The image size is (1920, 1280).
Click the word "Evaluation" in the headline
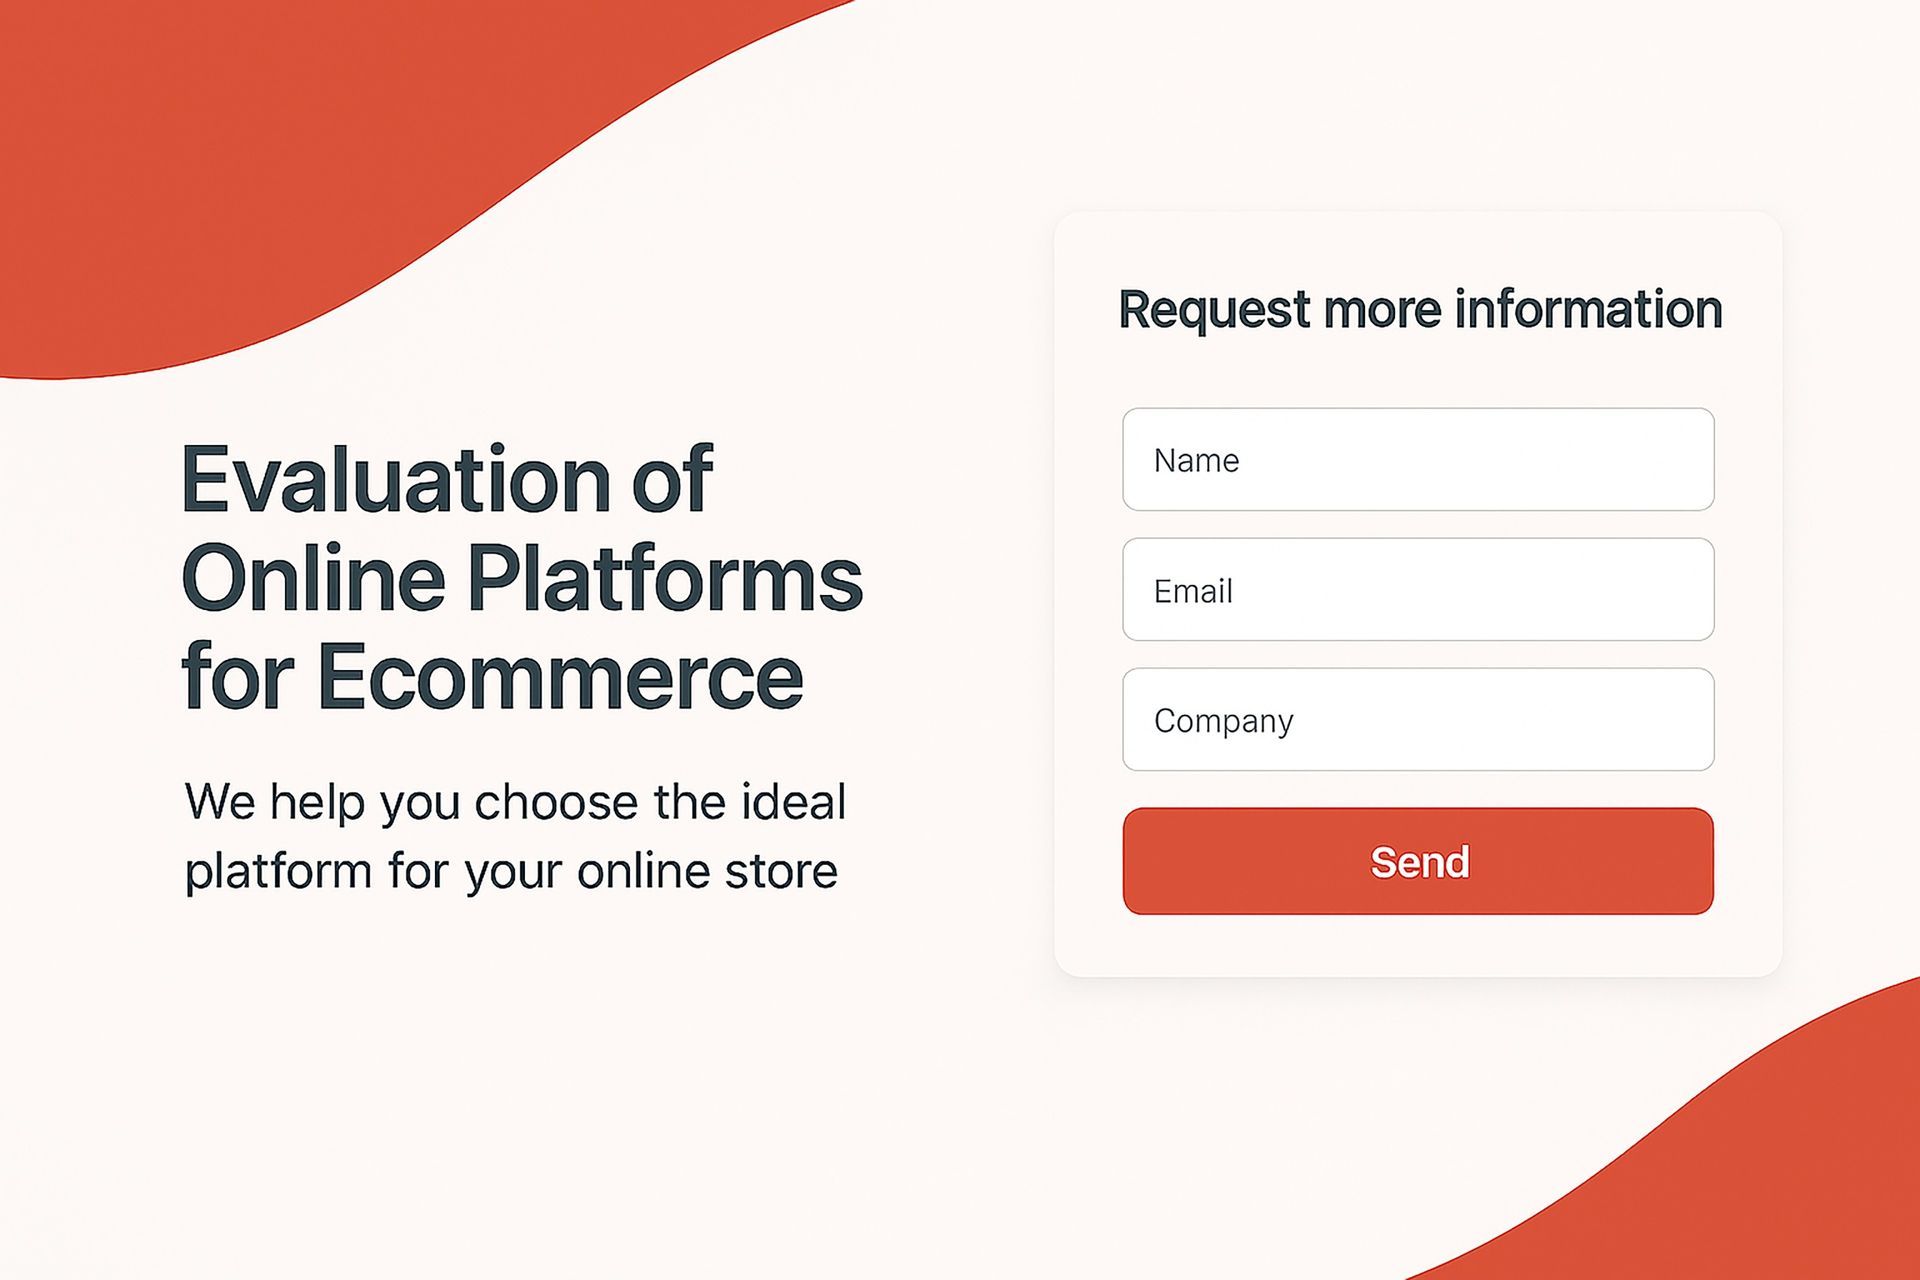coord(395,480)
